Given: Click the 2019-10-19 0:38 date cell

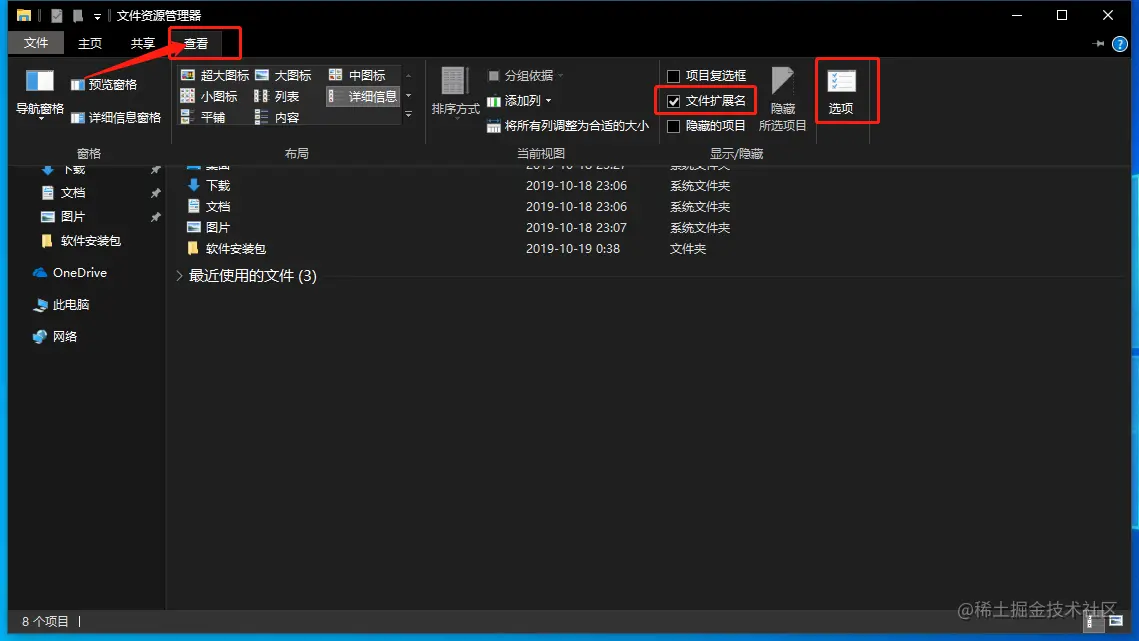Looking at the screenshot, I should click(572, 249).
